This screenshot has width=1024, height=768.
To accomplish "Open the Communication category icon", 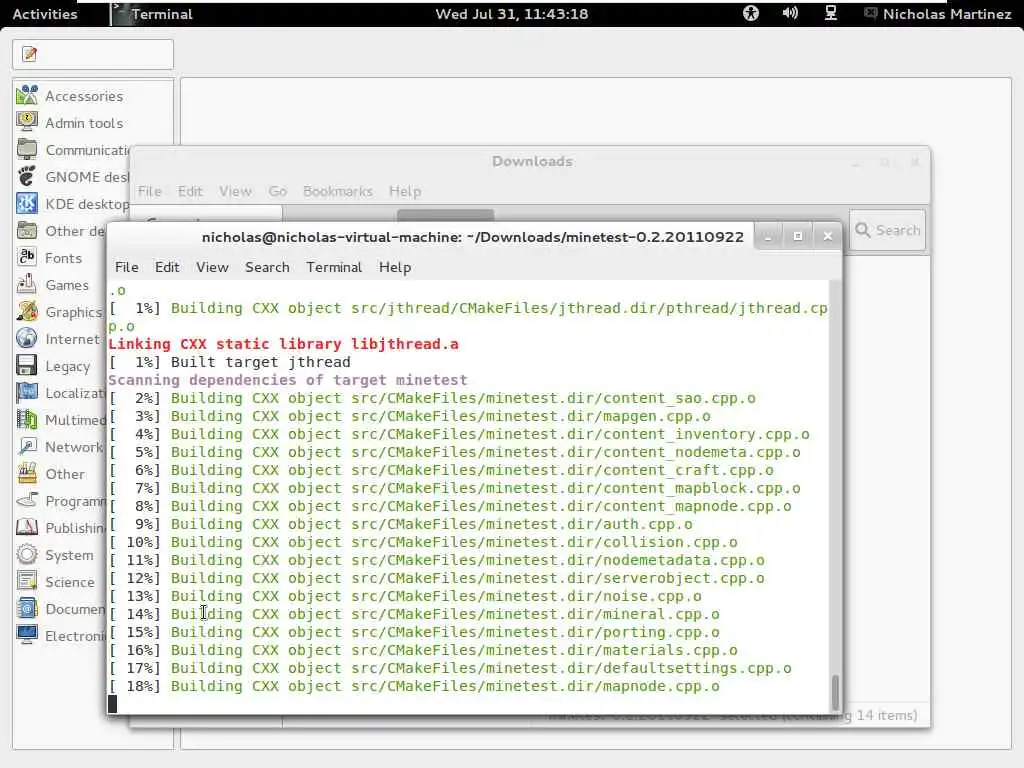I will (x=27, y=150).
